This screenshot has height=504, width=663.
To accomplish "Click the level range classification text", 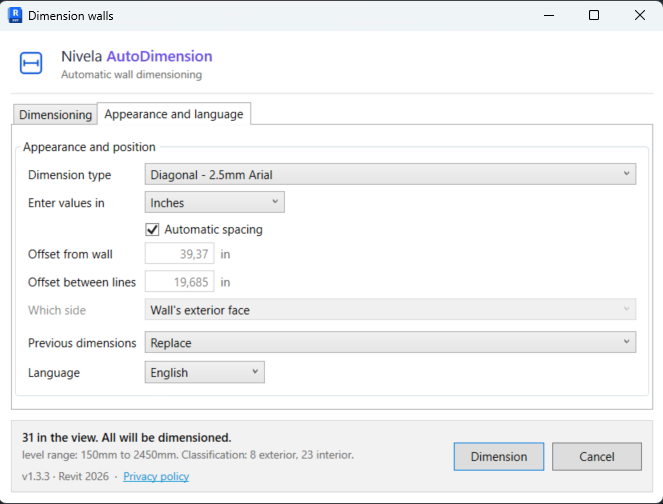I will [x=188, y=455].
